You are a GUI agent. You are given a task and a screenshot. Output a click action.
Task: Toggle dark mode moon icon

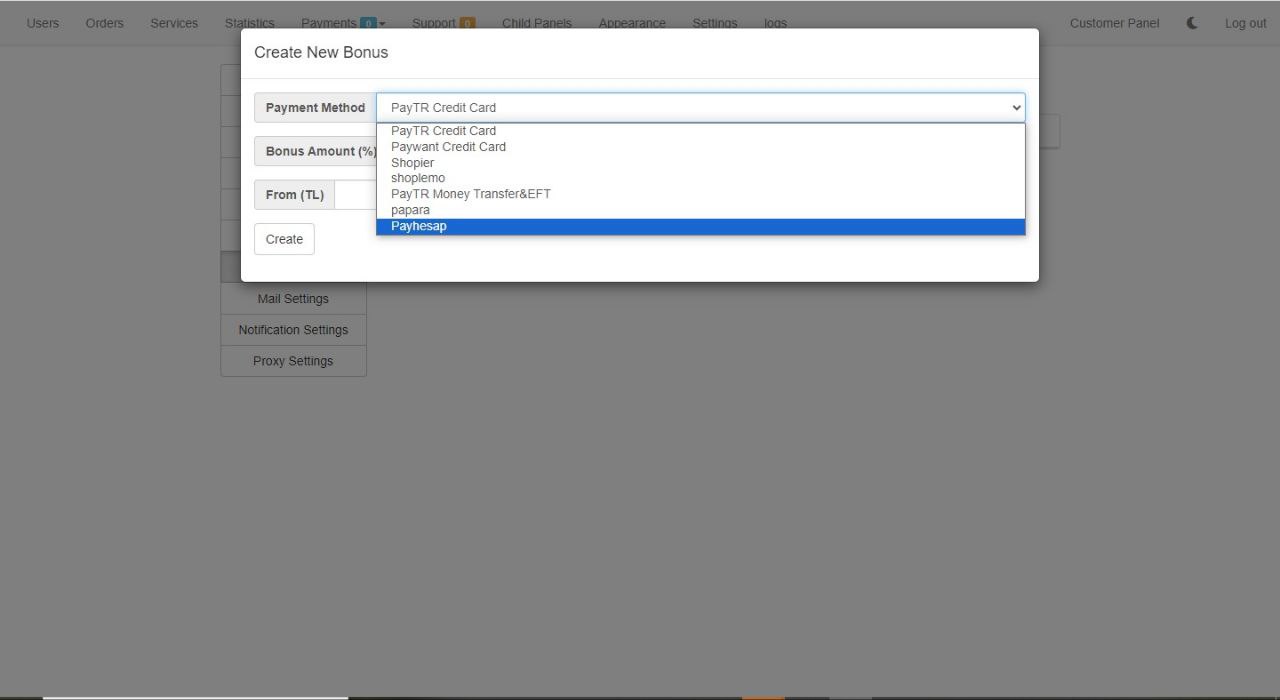pyautogui.click(x=1192, y=23)
